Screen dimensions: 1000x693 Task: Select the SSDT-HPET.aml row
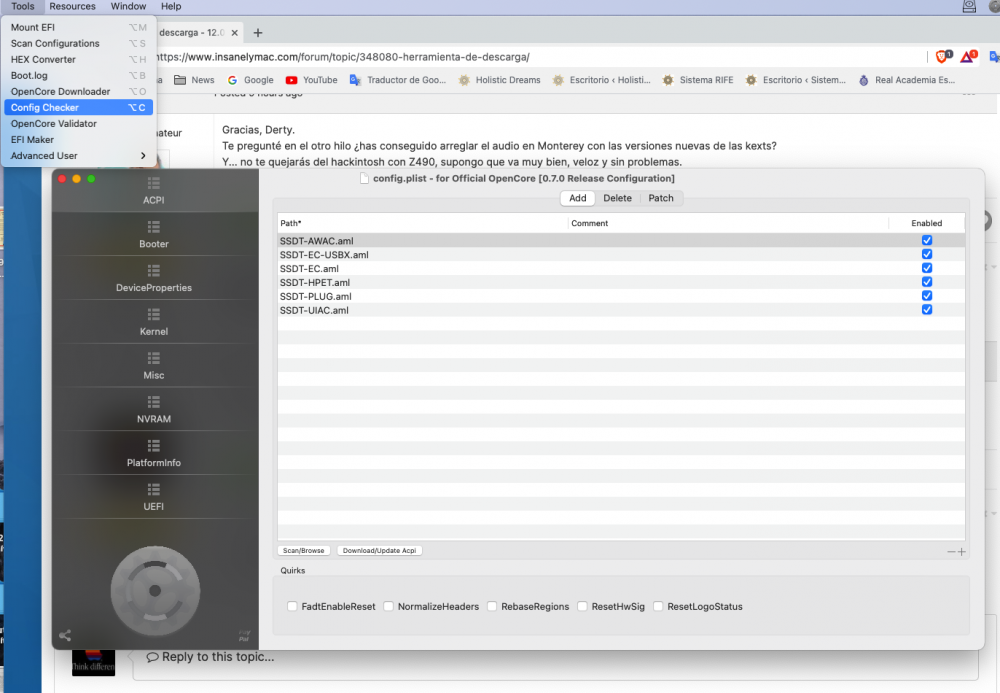click(x=621, y=282)
